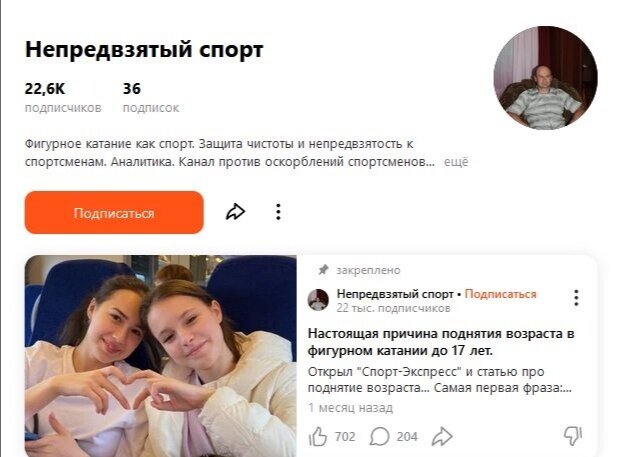Screen dimensions: 638x457
Task: Click the закреплено pin icon
Action: click(x=323, y=270)
